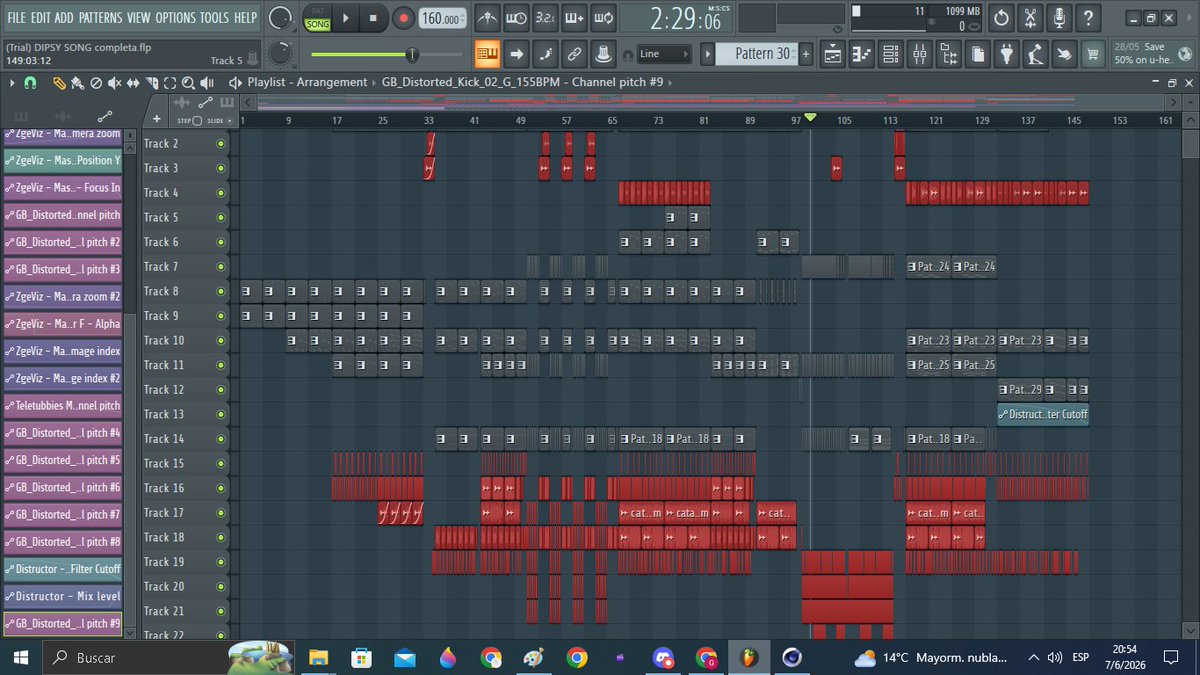1200x675 pixels.
Task: Expand the Playlist arrangement speaker menu
Action: pos(235,82)
